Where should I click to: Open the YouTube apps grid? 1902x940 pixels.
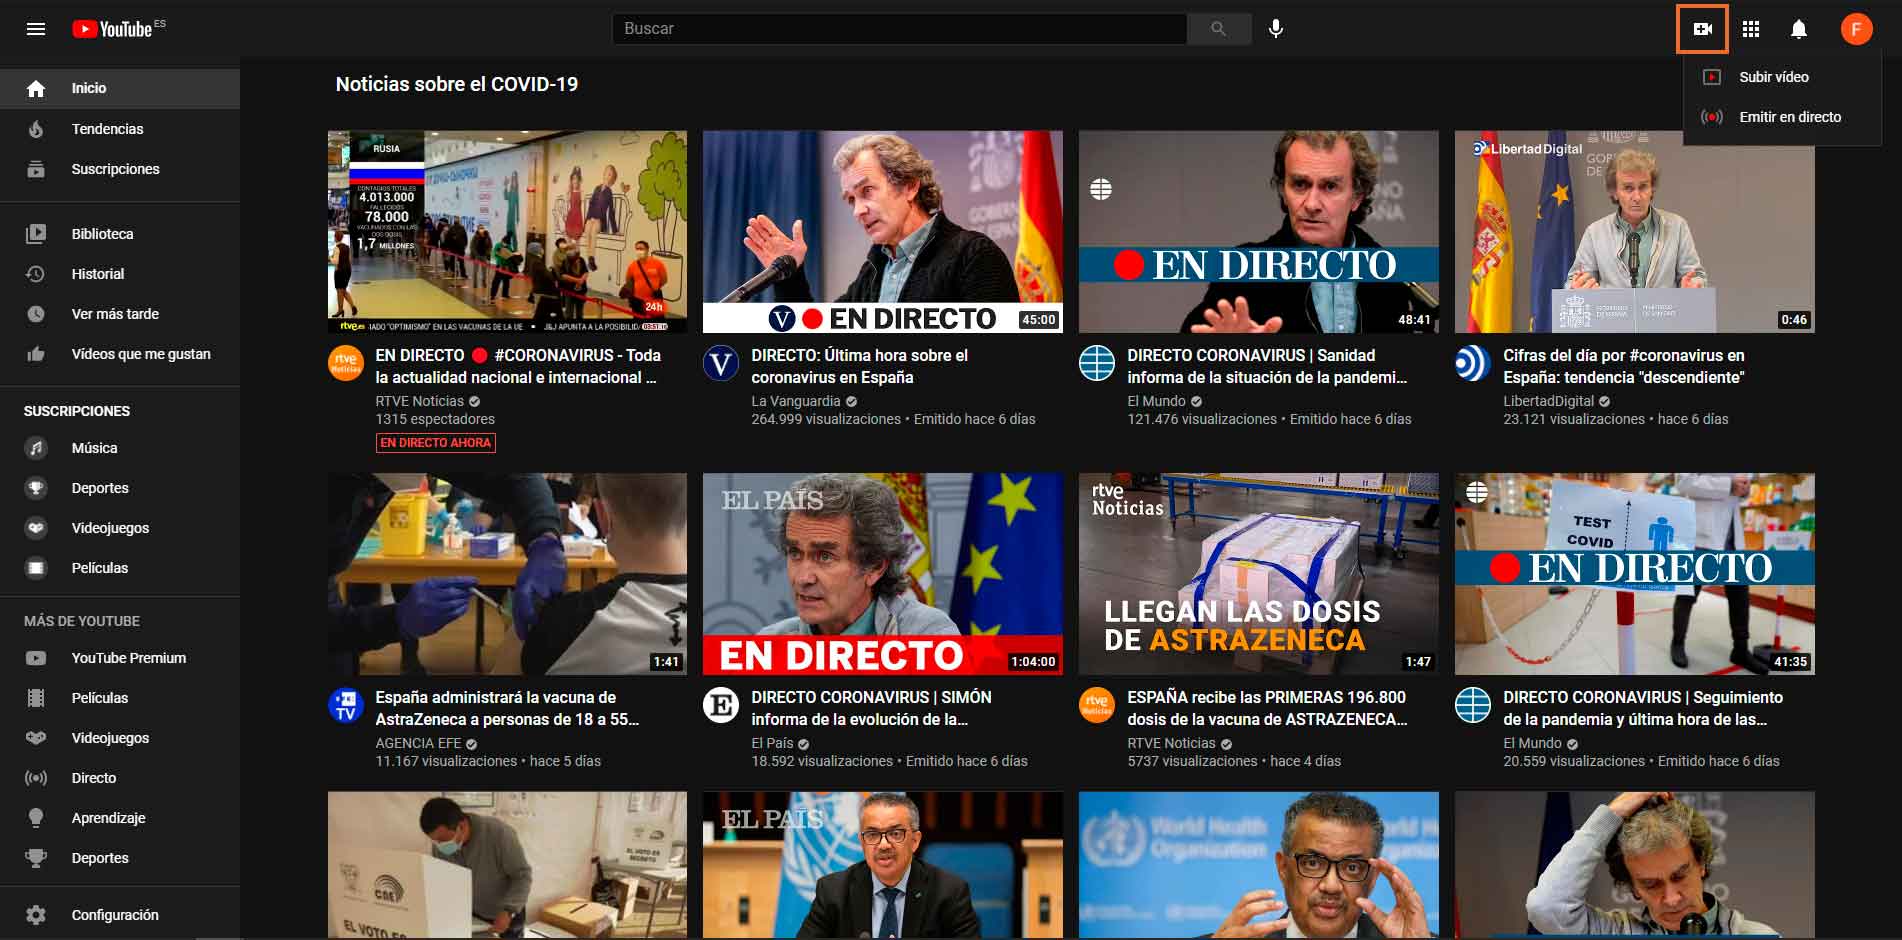click(x=1750, y=29)
